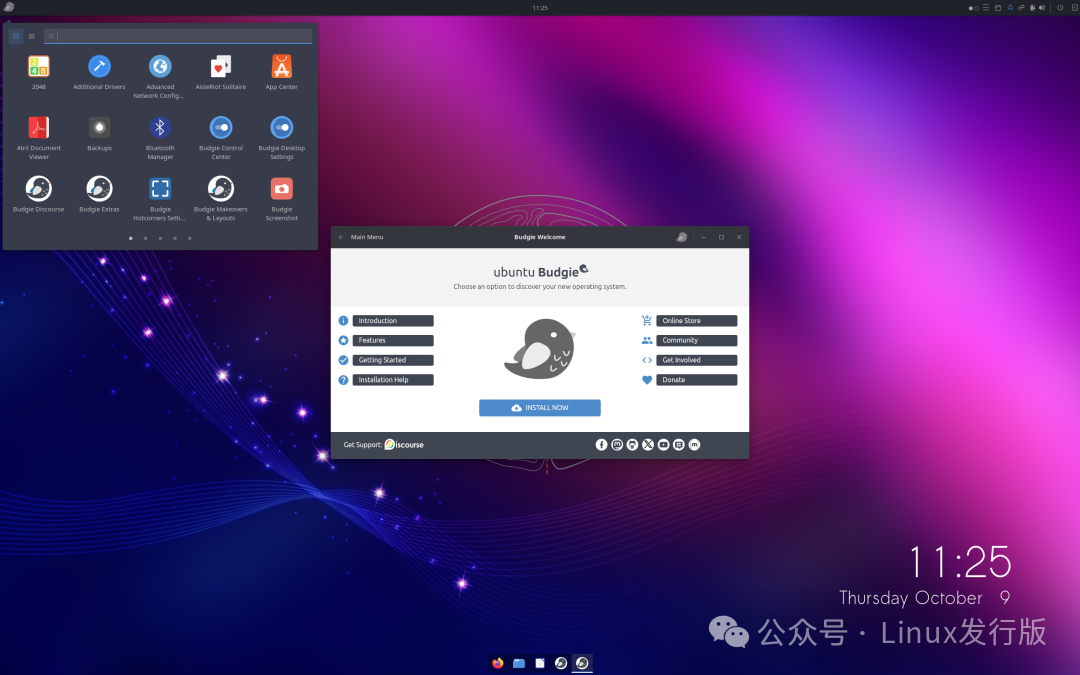
Task: Launch Firefox from the dock
Action: coord(497,663)
